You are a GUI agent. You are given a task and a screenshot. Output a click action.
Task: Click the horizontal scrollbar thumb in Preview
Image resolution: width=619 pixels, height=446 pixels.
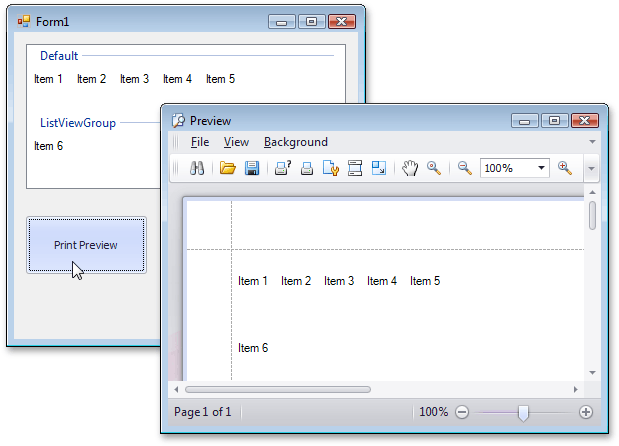(x=278, y=390)
